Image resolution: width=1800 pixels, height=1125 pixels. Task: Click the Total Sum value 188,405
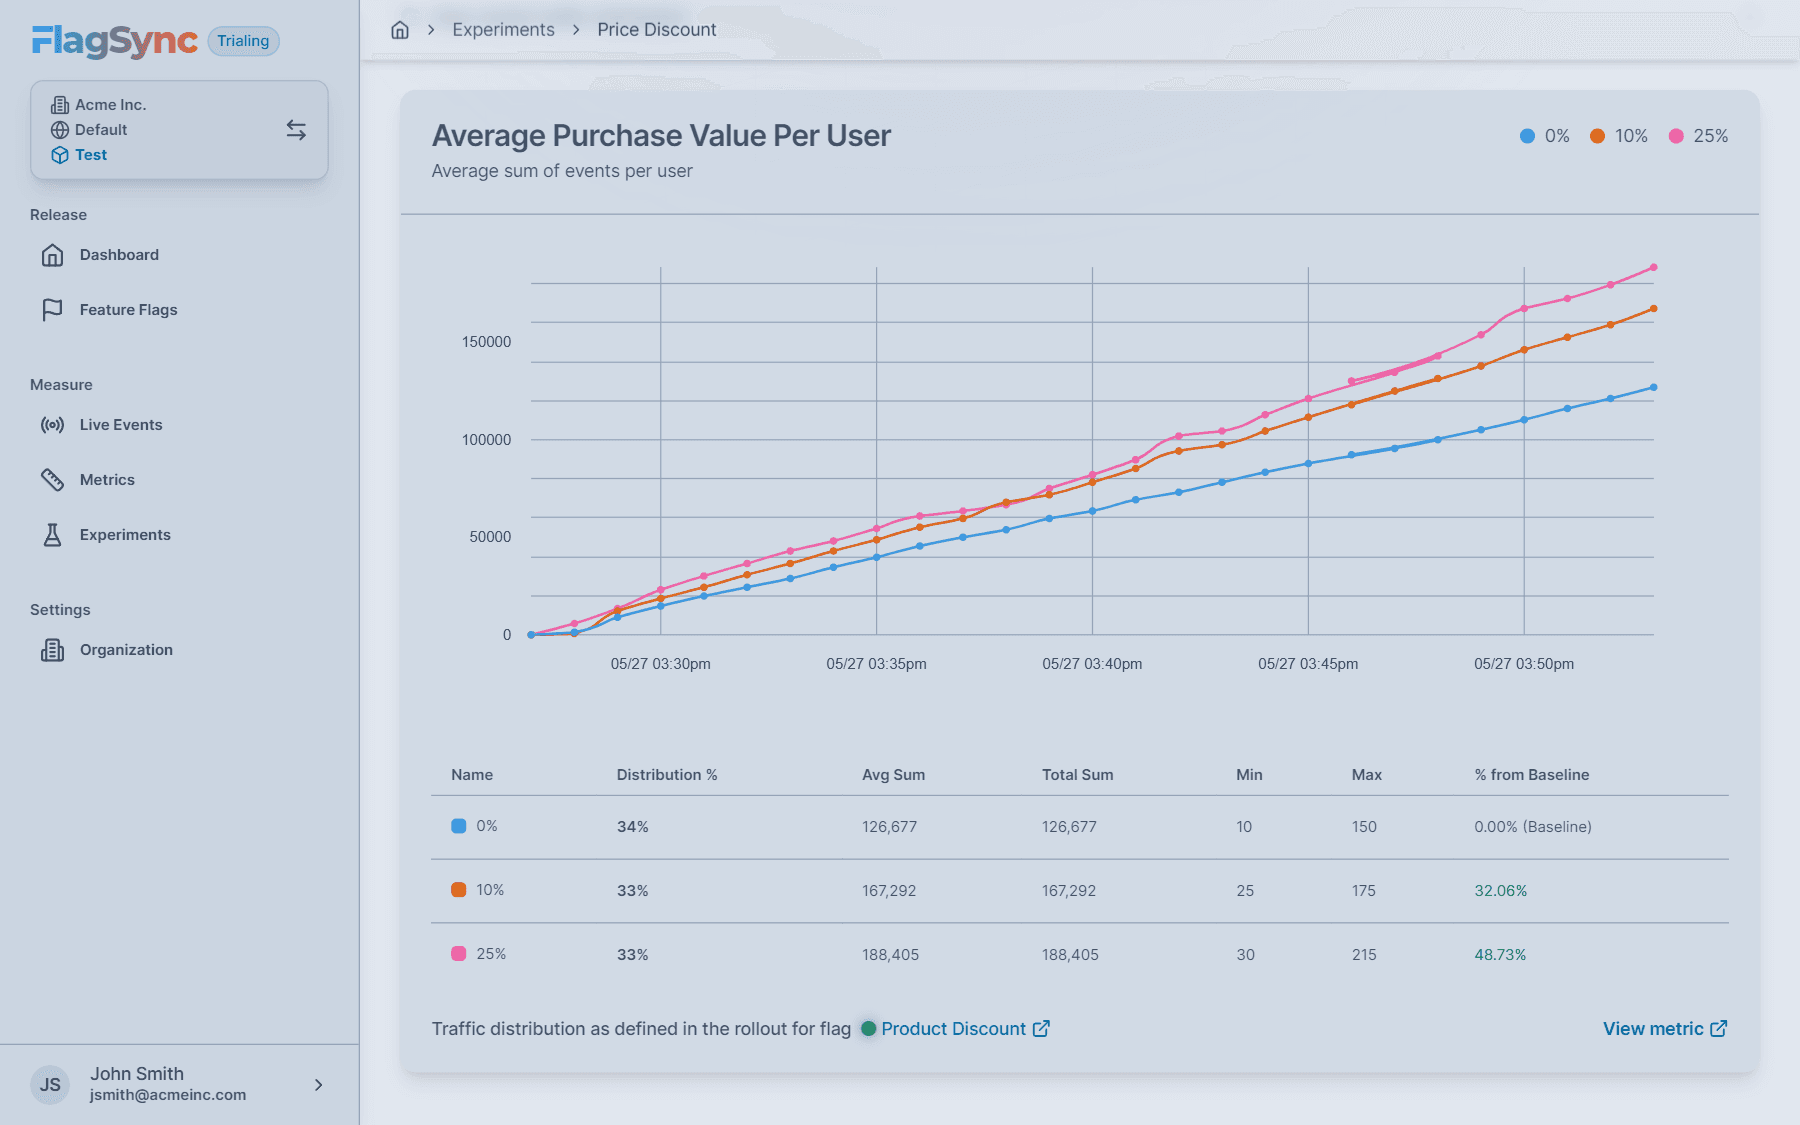[1070, 955]
